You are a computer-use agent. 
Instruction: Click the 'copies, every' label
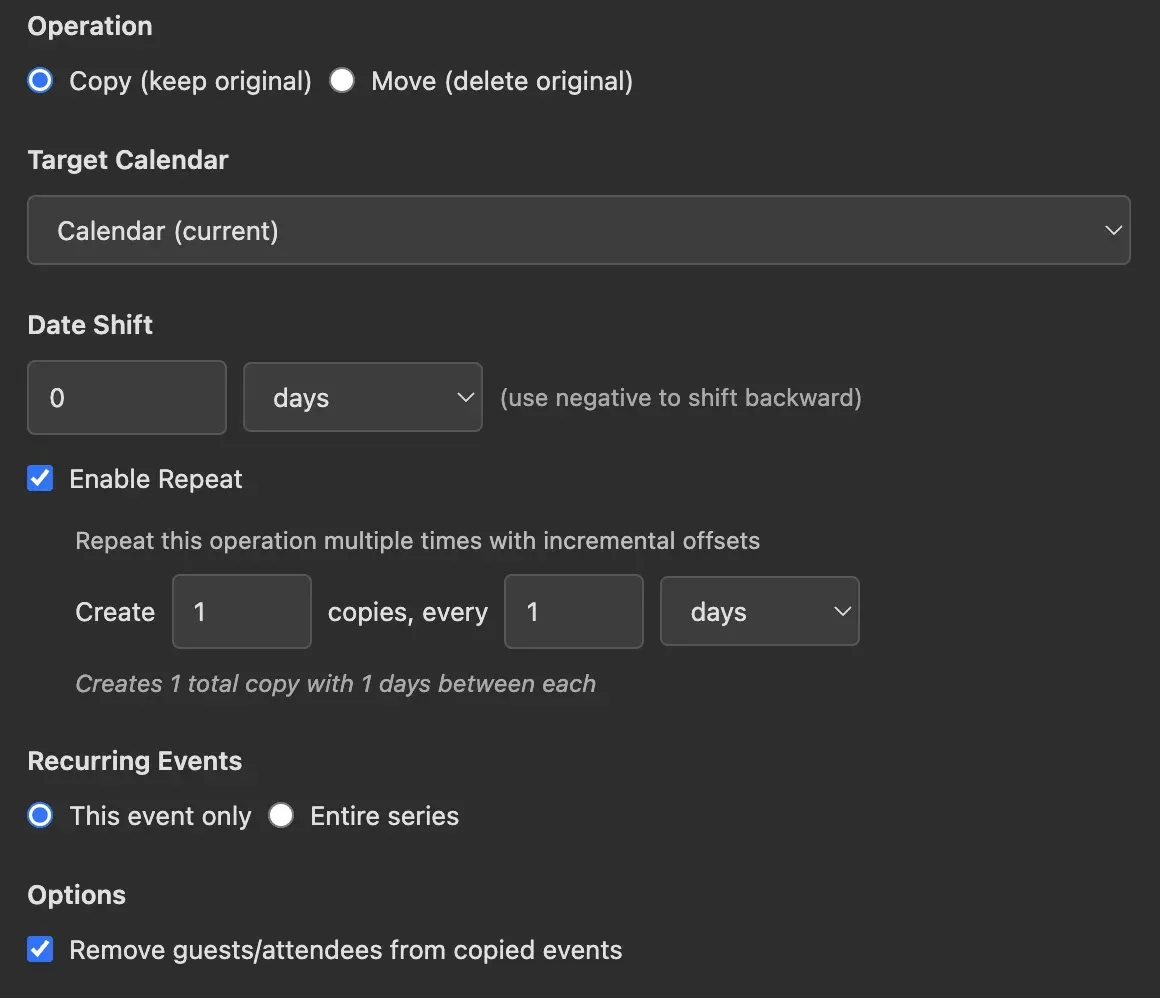coord(408,613)
